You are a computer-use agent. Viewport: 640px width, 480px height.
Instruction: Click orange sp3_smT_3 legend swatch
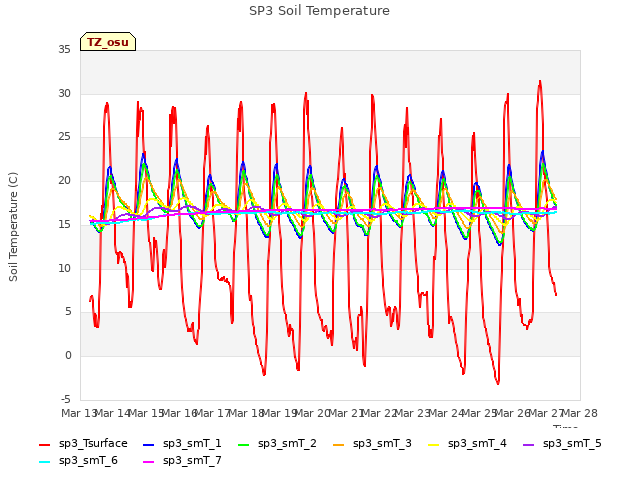tap(339, 444)
